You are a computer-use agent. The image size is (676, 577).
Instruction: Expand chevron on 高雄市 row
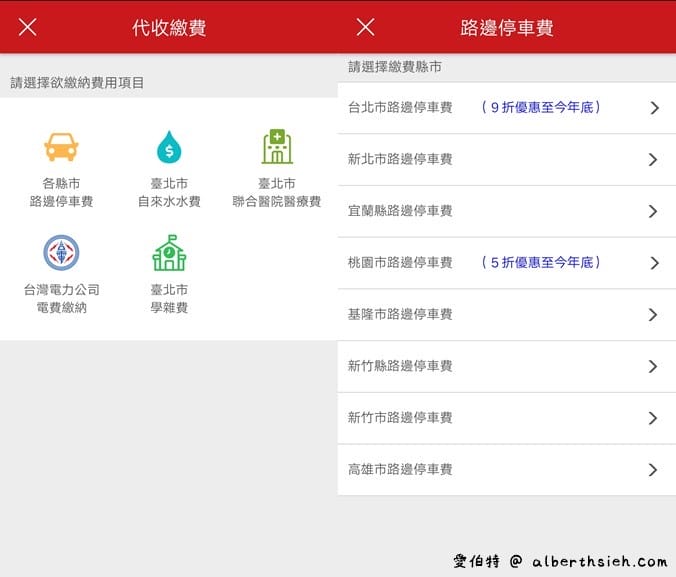coord(654,470)
